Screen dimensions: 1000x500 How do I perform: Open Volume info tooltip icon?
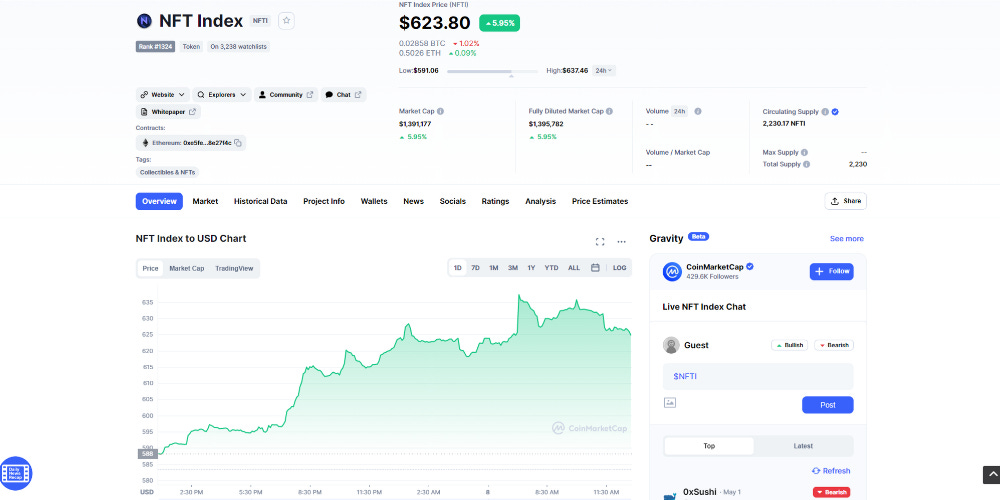[x=698, y=111]
